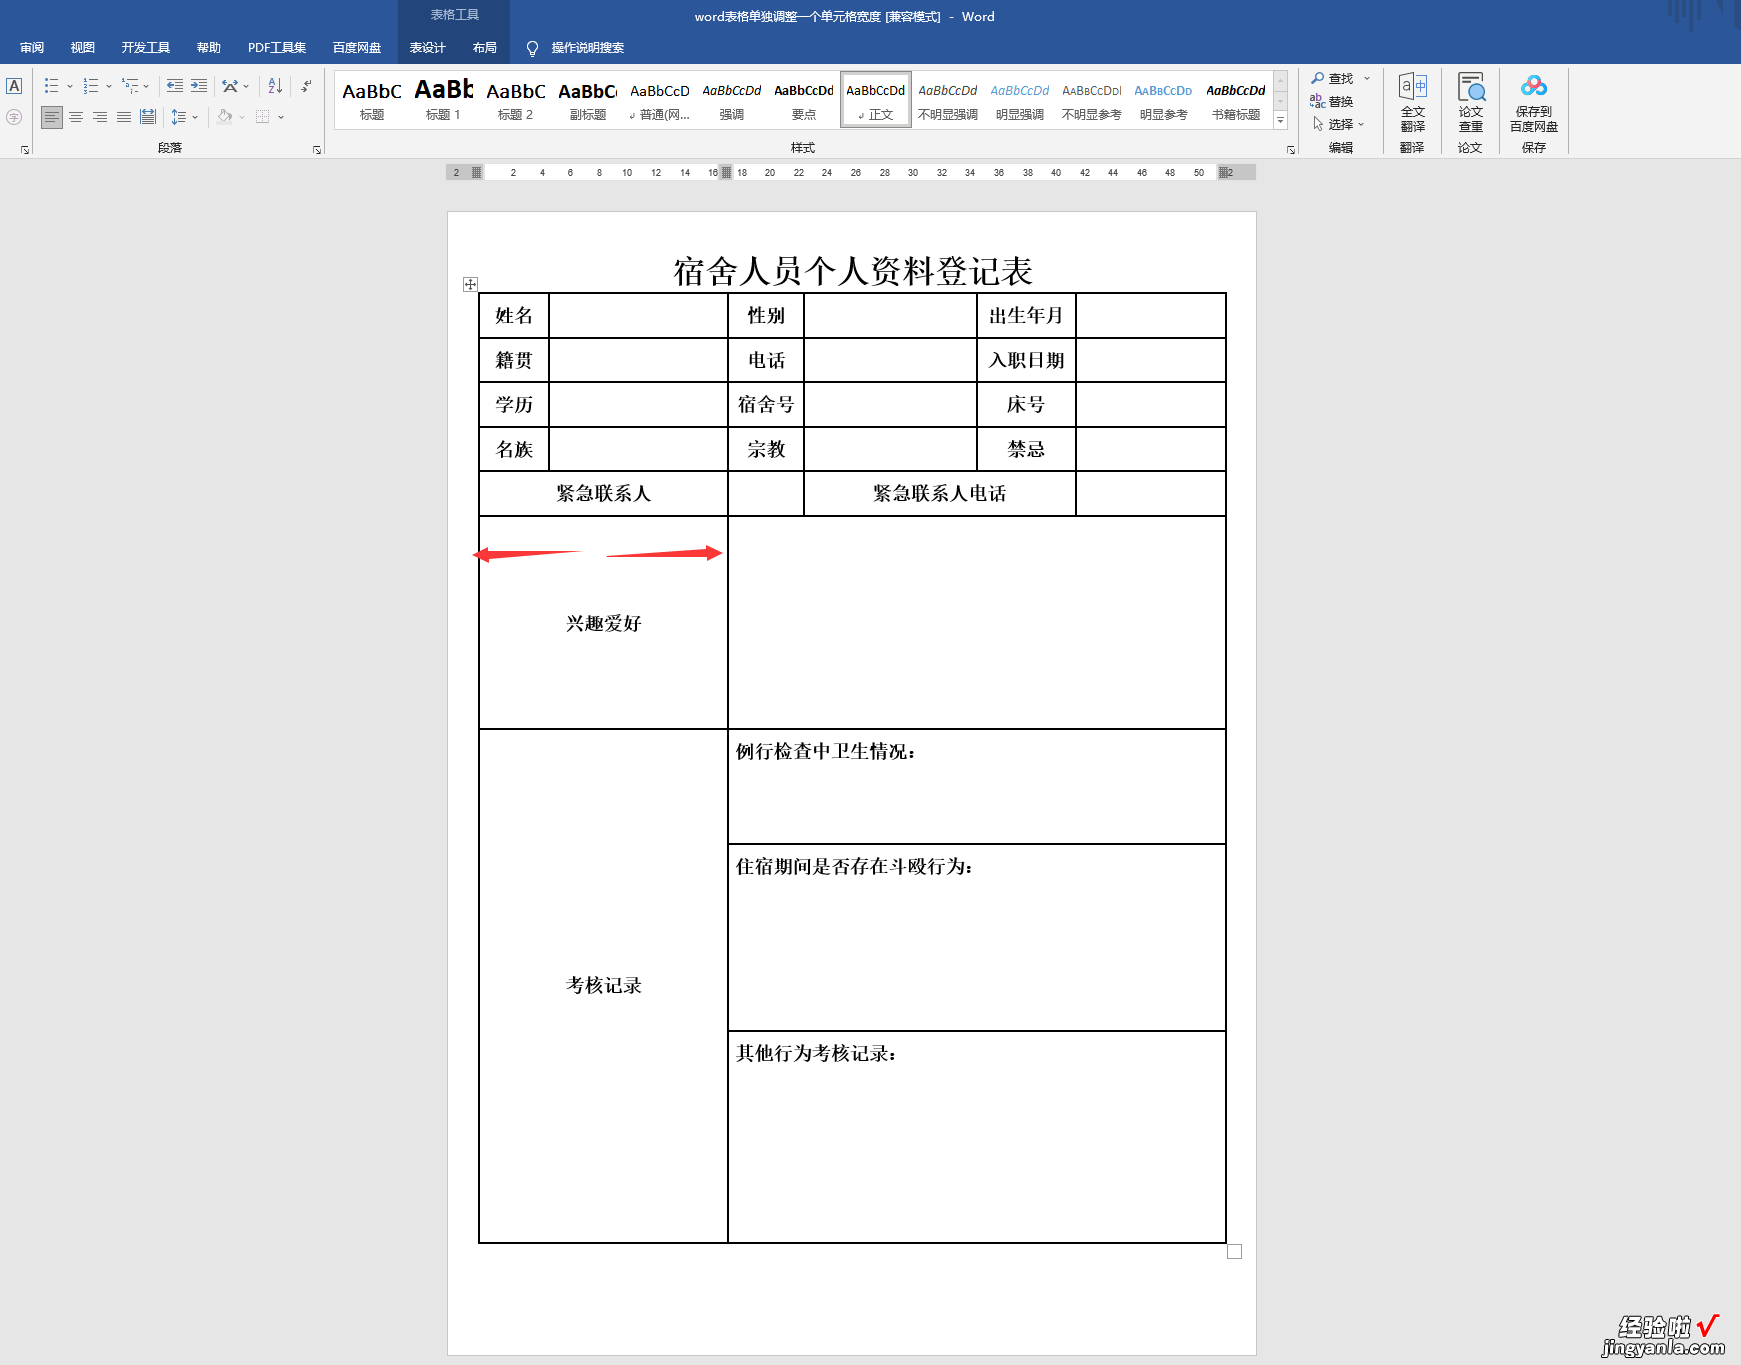The image size is (1741, 1365).
Task: Switch to table 布局 tab
Action: tap(485, 47)
